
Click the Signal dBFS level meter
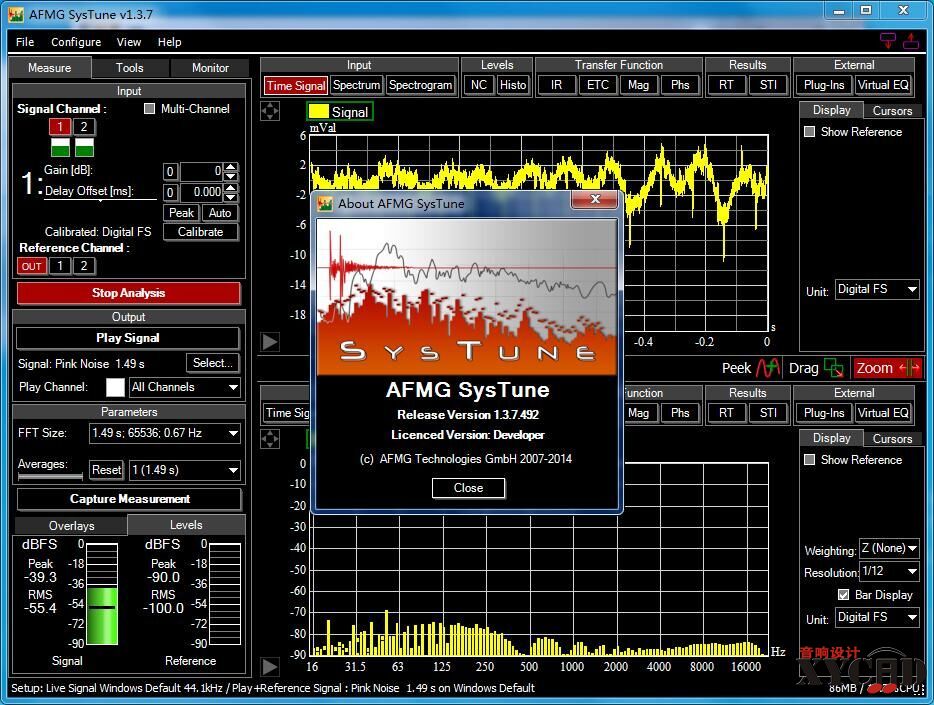(102, 594)
